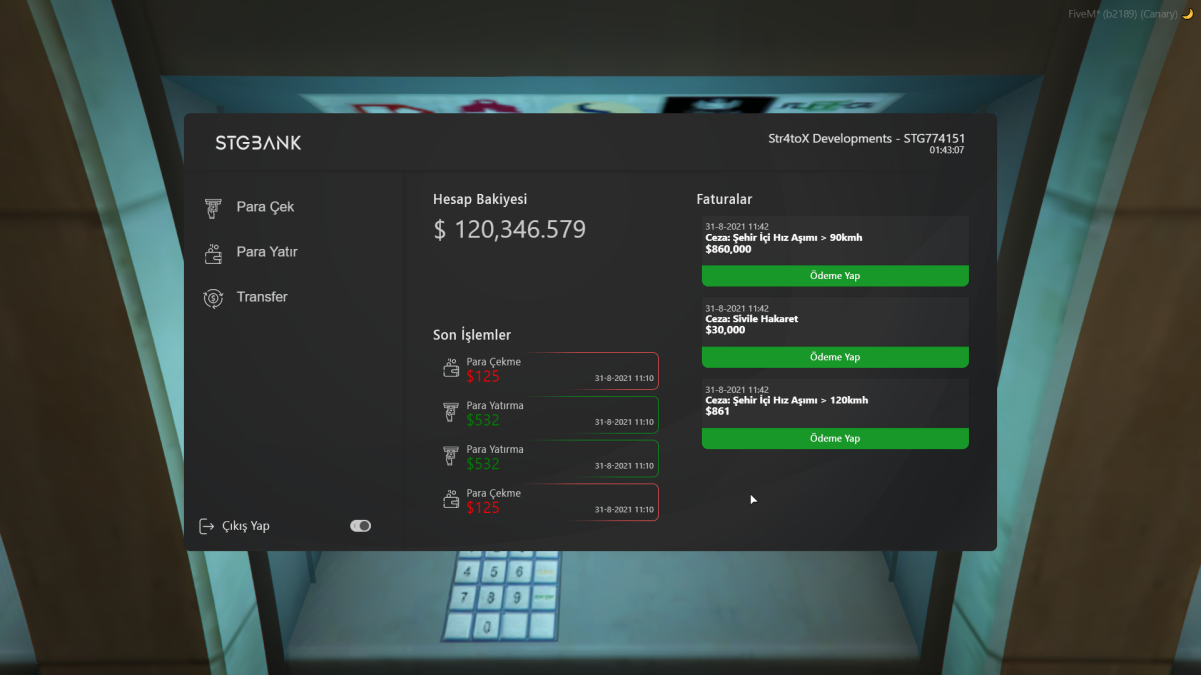1201x675 pixels.
Task: Click the Faturalar heading
Action: coord(724,199)
